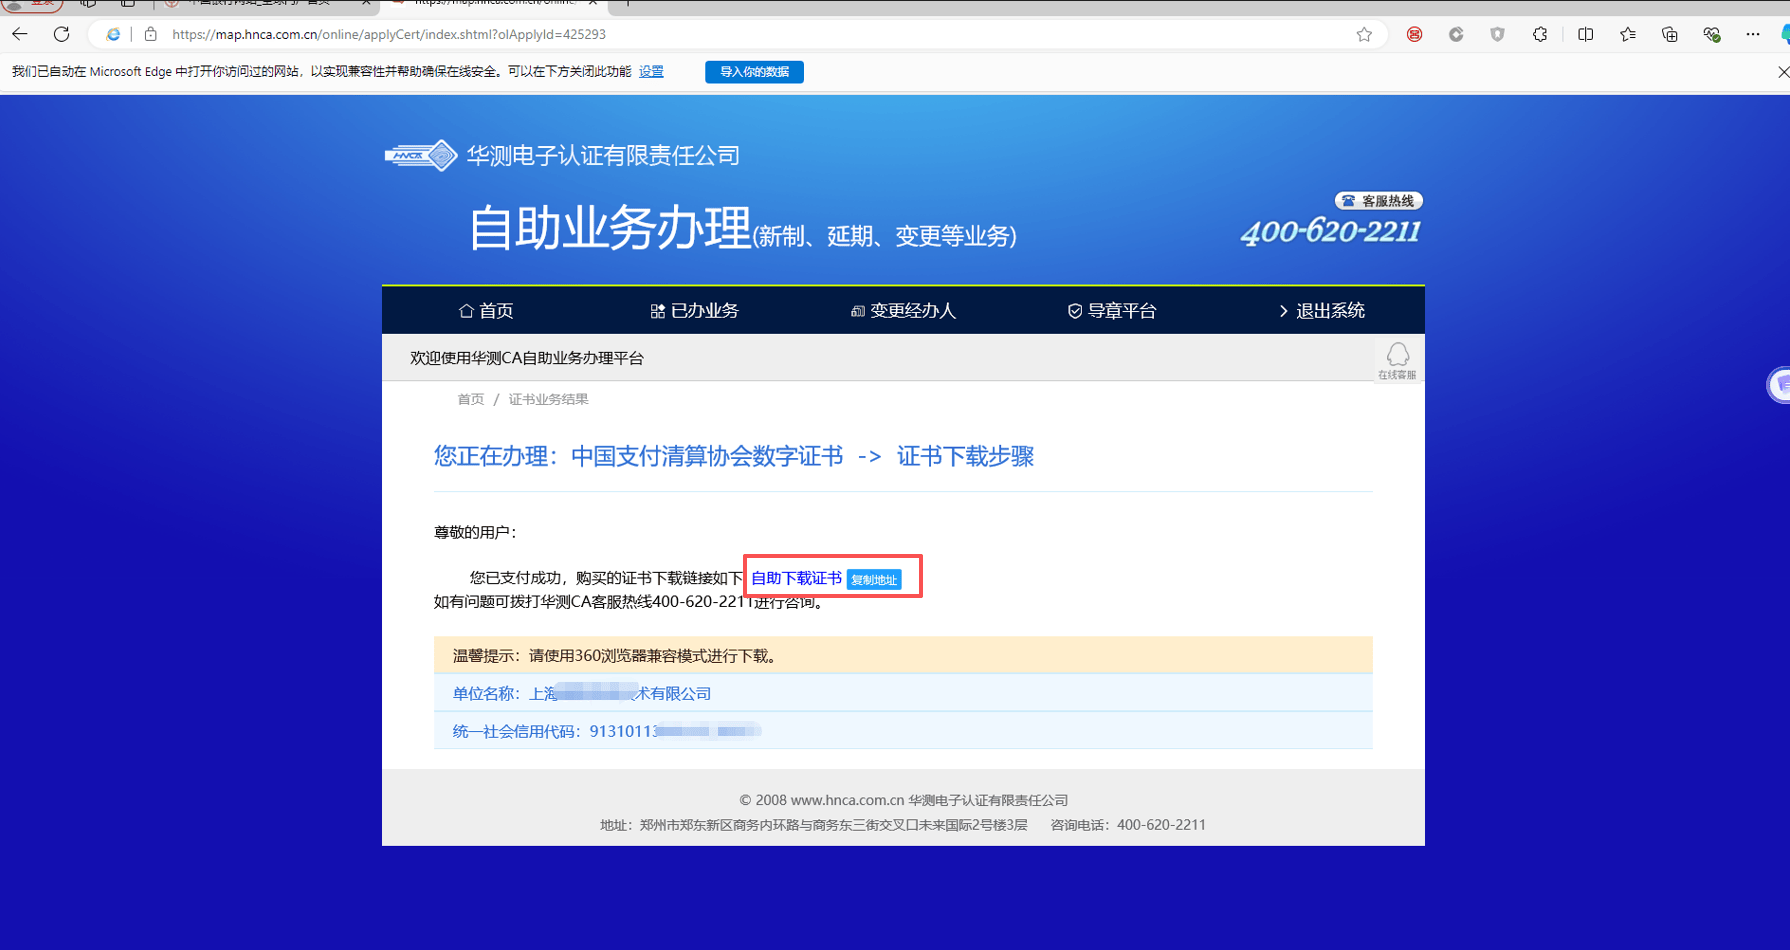Click the 尊敬的用户 greeting text
This screenshot has width=1790, height=950.
[x=475, y=532]
